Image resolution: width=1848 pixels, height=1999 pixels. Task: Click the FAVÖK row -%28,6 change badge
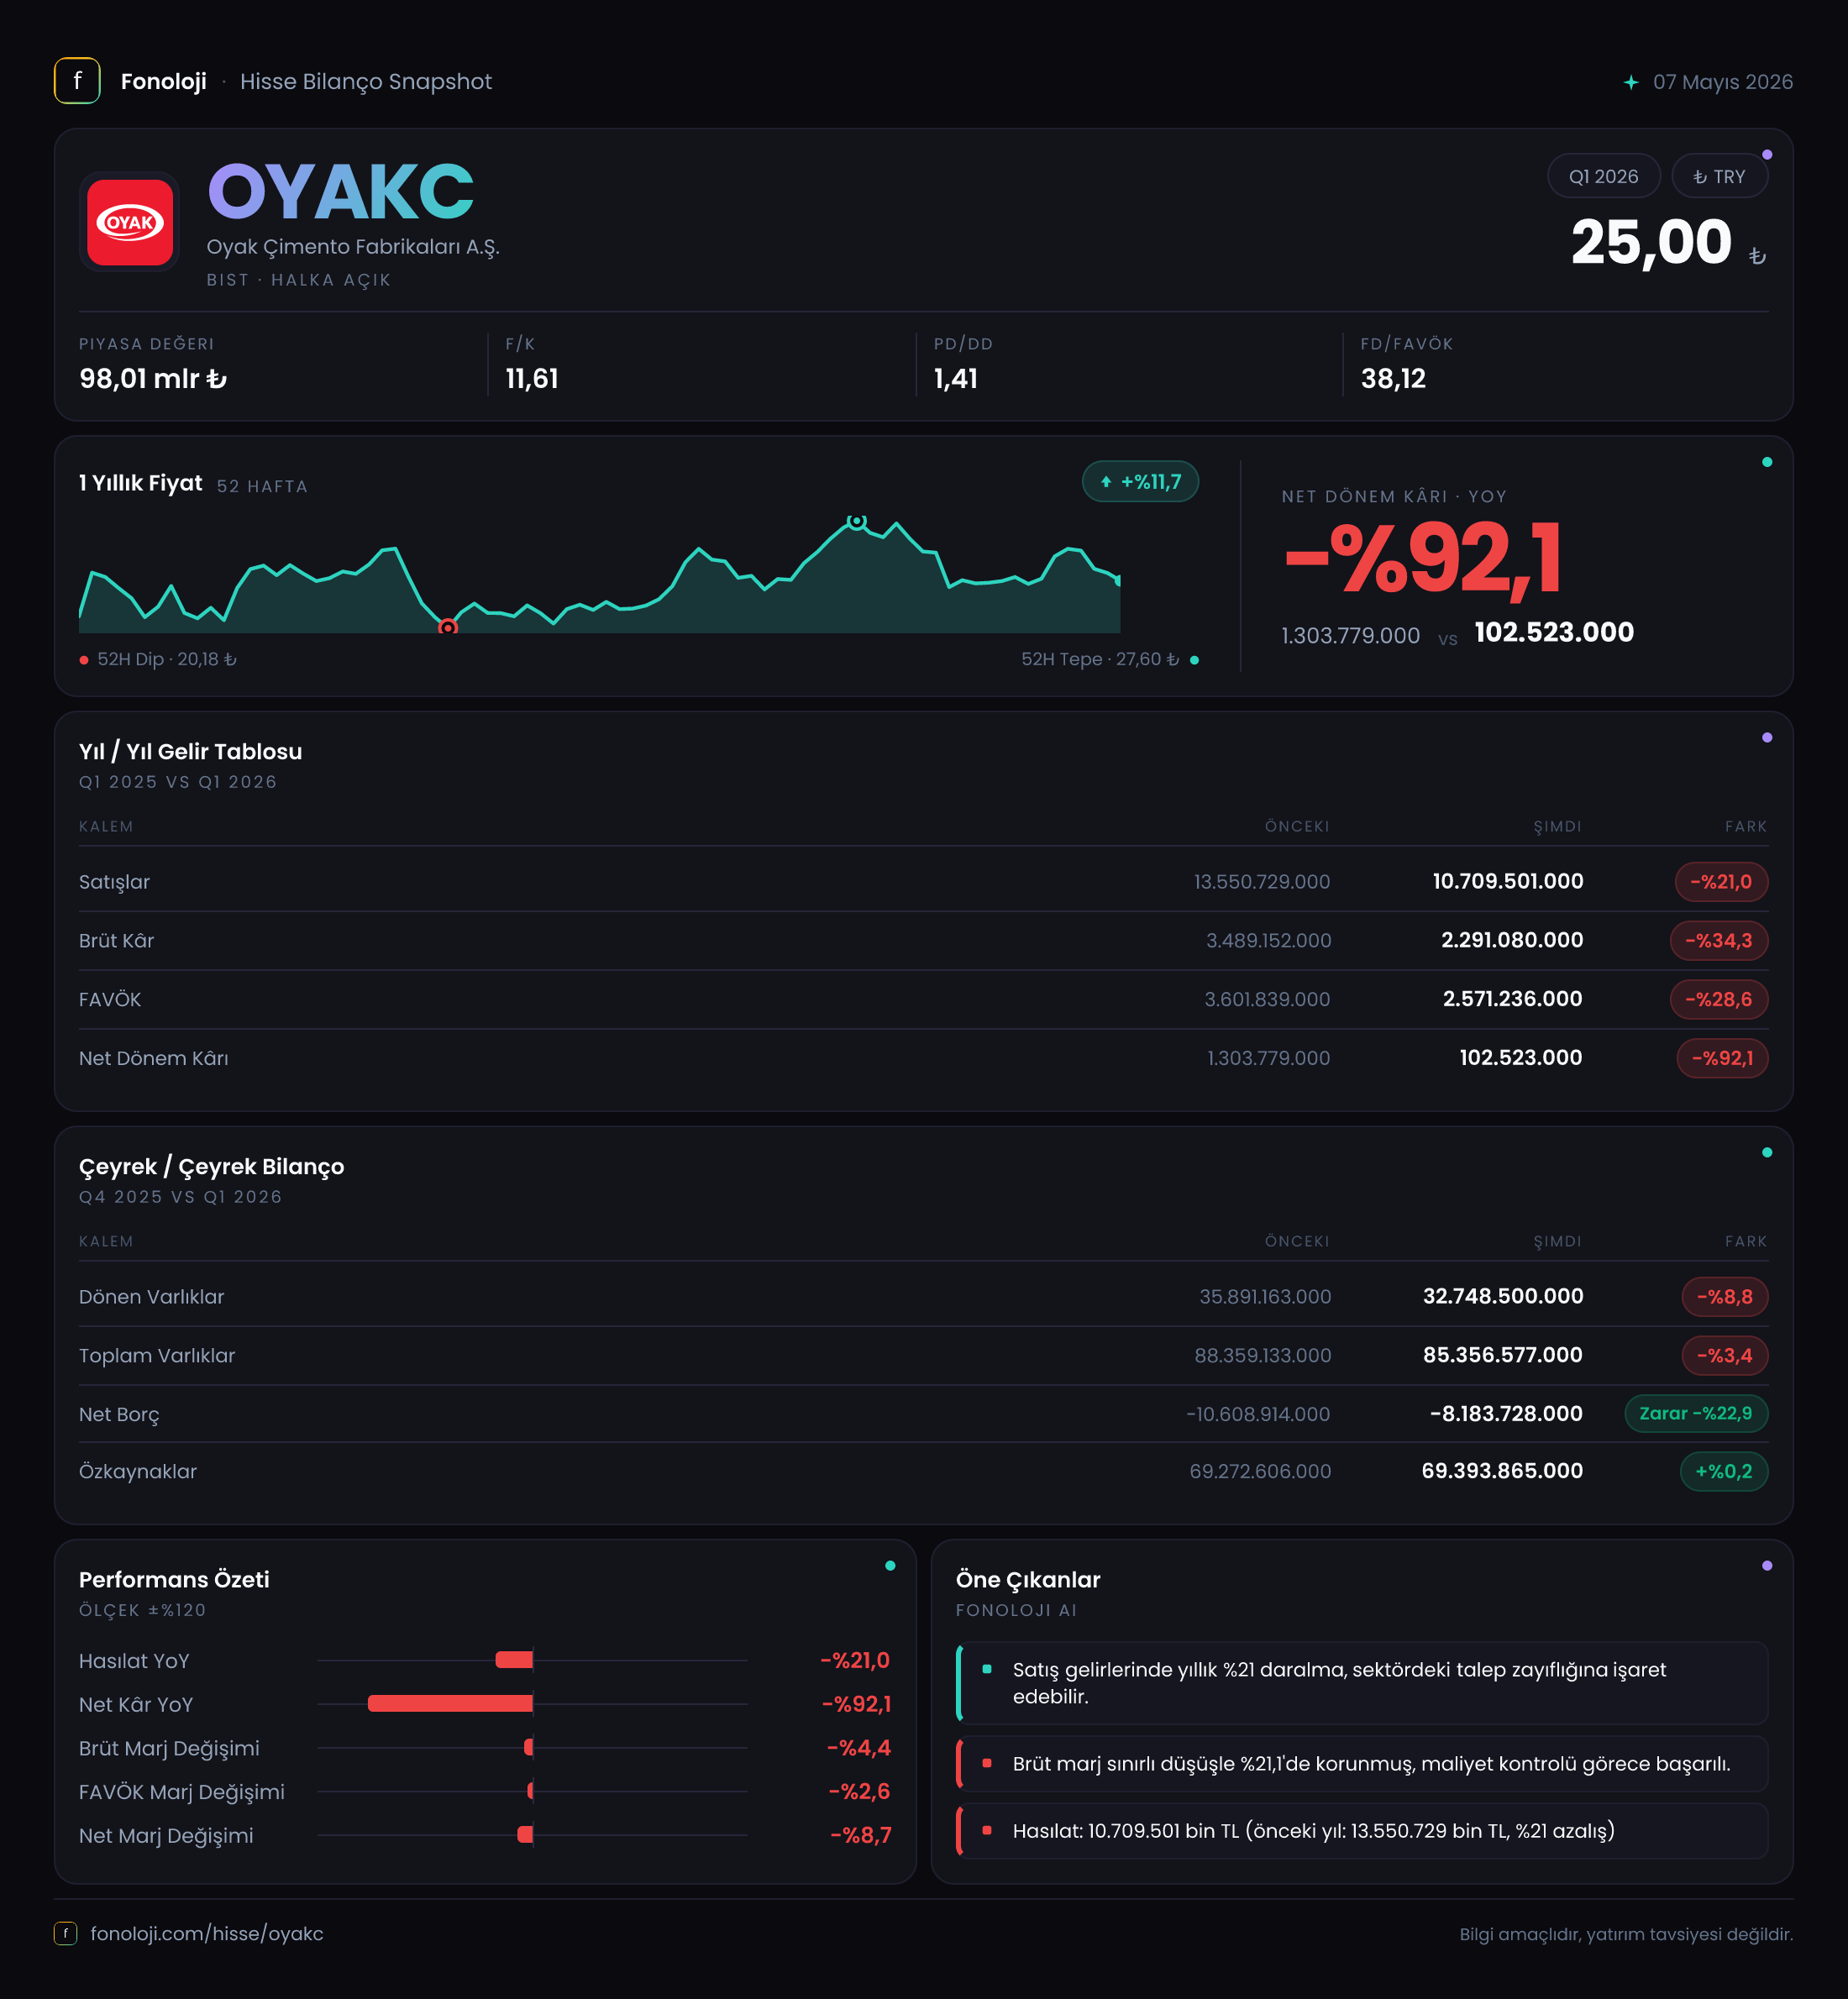[1718, 999]
